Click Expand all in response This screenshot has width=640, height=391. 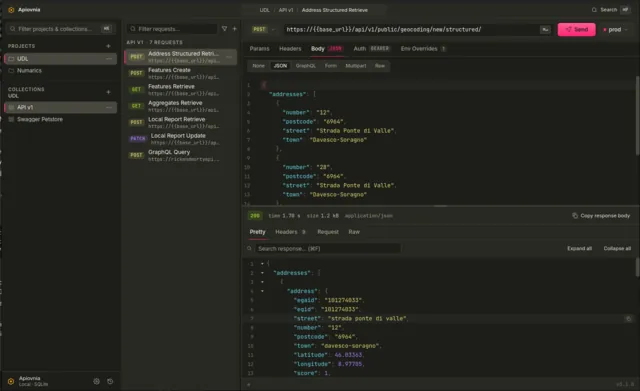pos(579,249)
